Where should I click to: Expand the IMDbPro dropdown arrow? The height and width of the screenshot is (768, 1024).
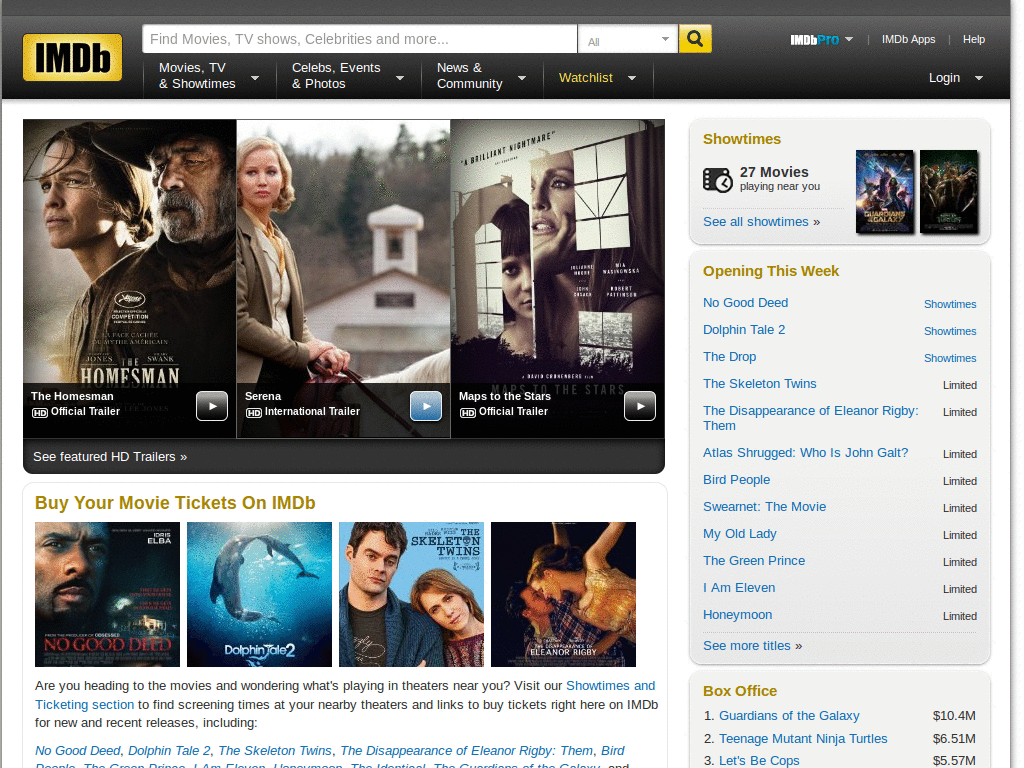coord(849,39)
